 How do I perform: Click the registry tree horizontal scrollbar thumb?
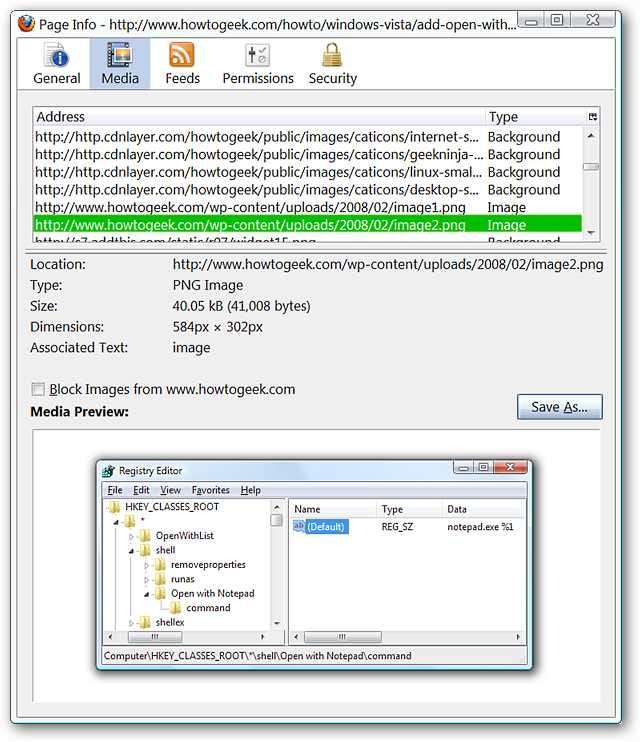(155, 637)
